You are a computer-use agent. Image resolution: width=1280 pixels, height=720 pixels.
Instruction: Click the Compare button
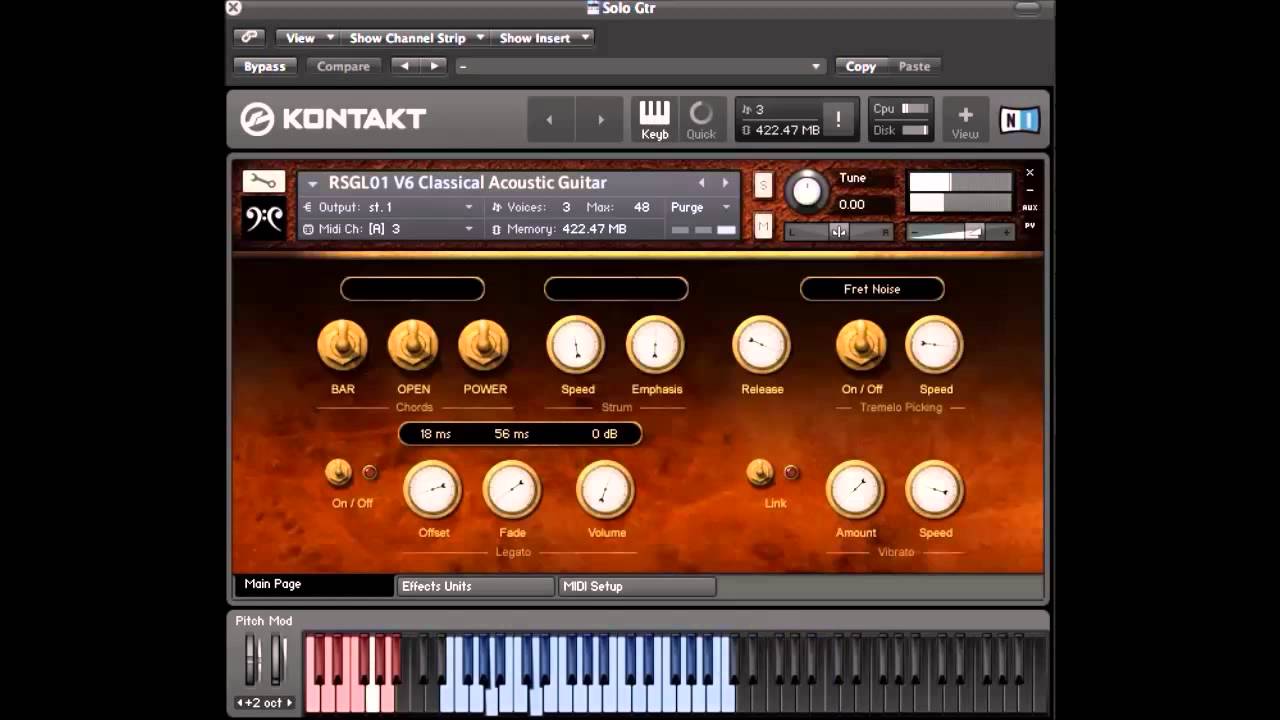(x=343, y=66)
